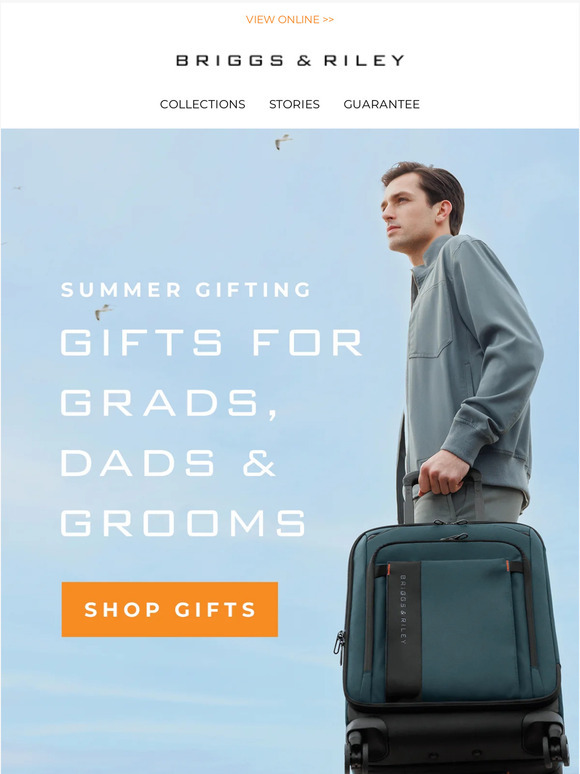Open the Guarantee navigation link
Viewport: 580px width, 774px height.
pos(382,104)
